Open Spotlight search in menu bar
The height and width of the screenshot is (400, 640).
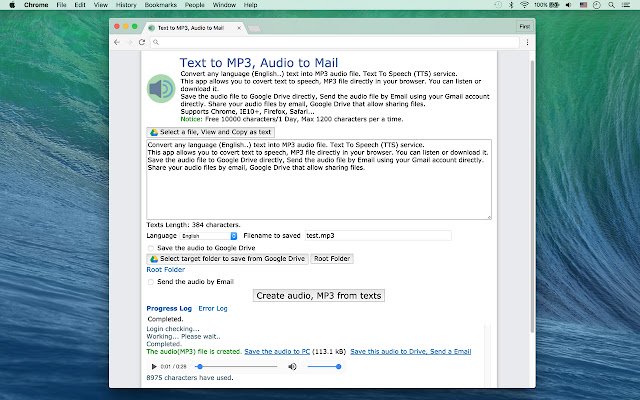(611, 5)
